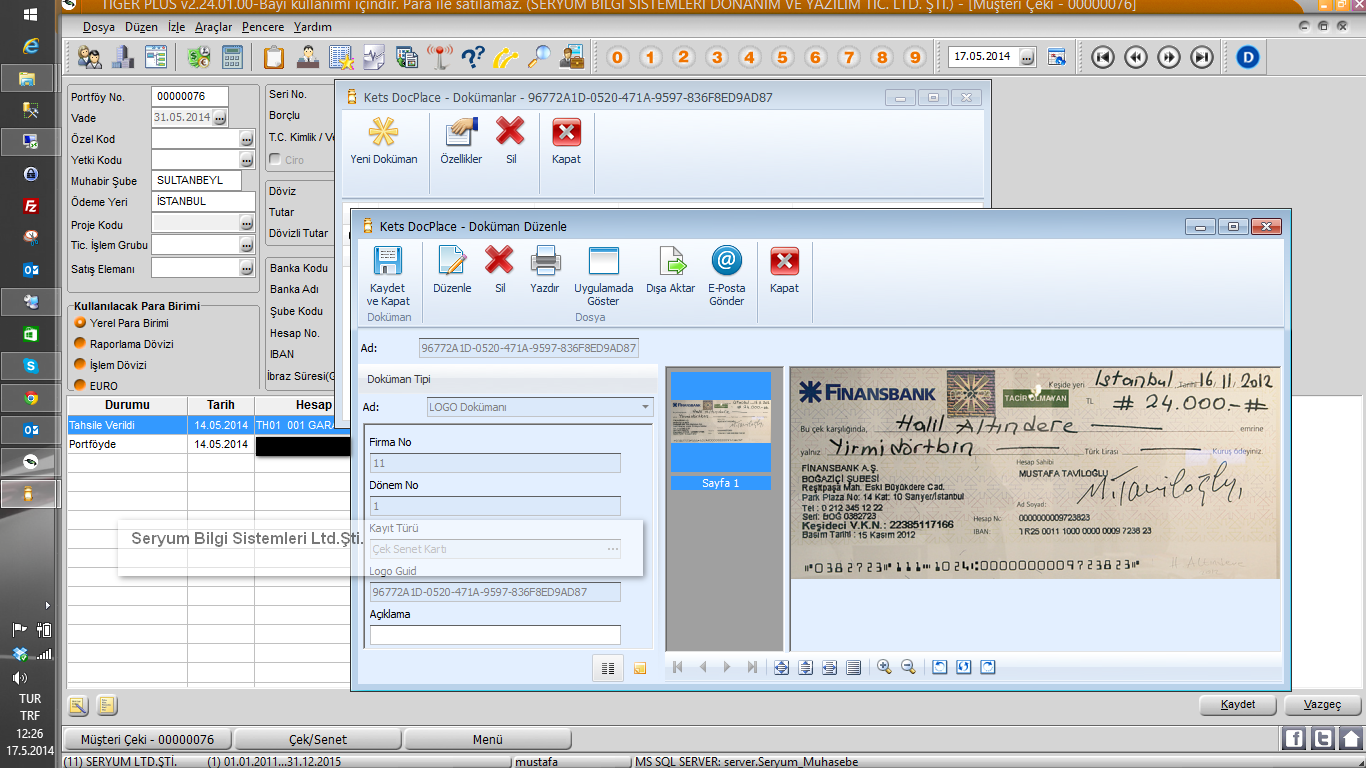Open the Vade date picker button
This screenshot has width=1366, height=768.
click(220, 118)
